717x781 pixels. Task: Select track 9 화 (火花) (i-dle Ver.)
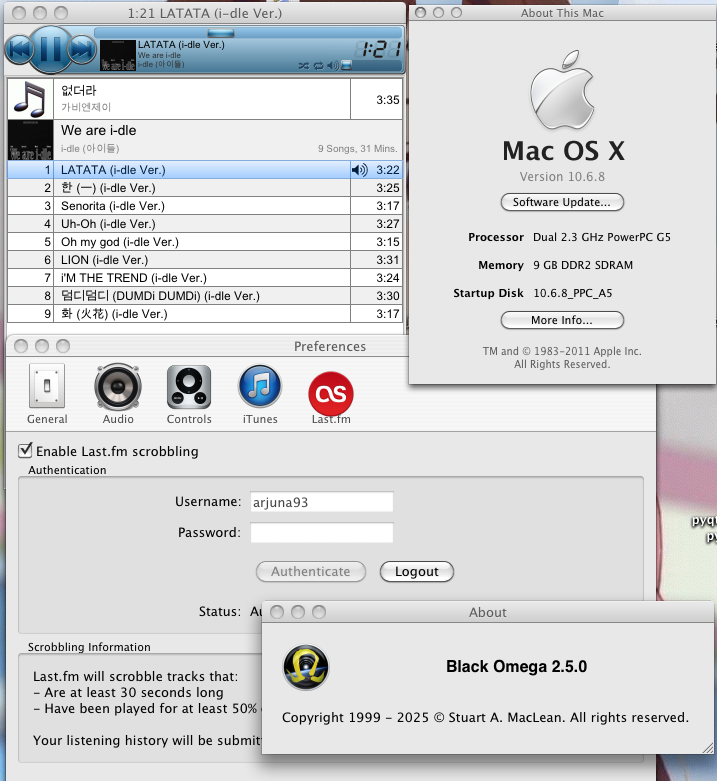click(x=205, y=313)
